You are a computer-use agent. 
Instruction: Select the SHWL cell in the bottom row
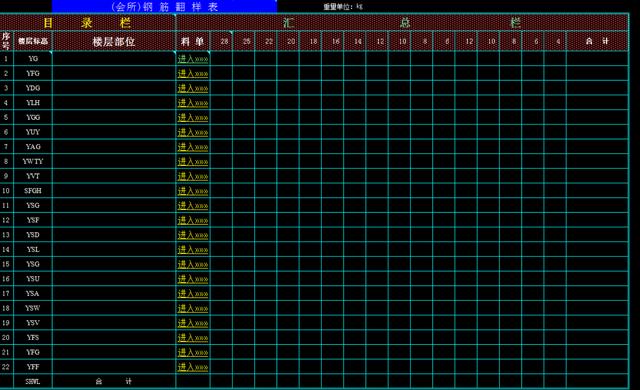click(33, 381)
